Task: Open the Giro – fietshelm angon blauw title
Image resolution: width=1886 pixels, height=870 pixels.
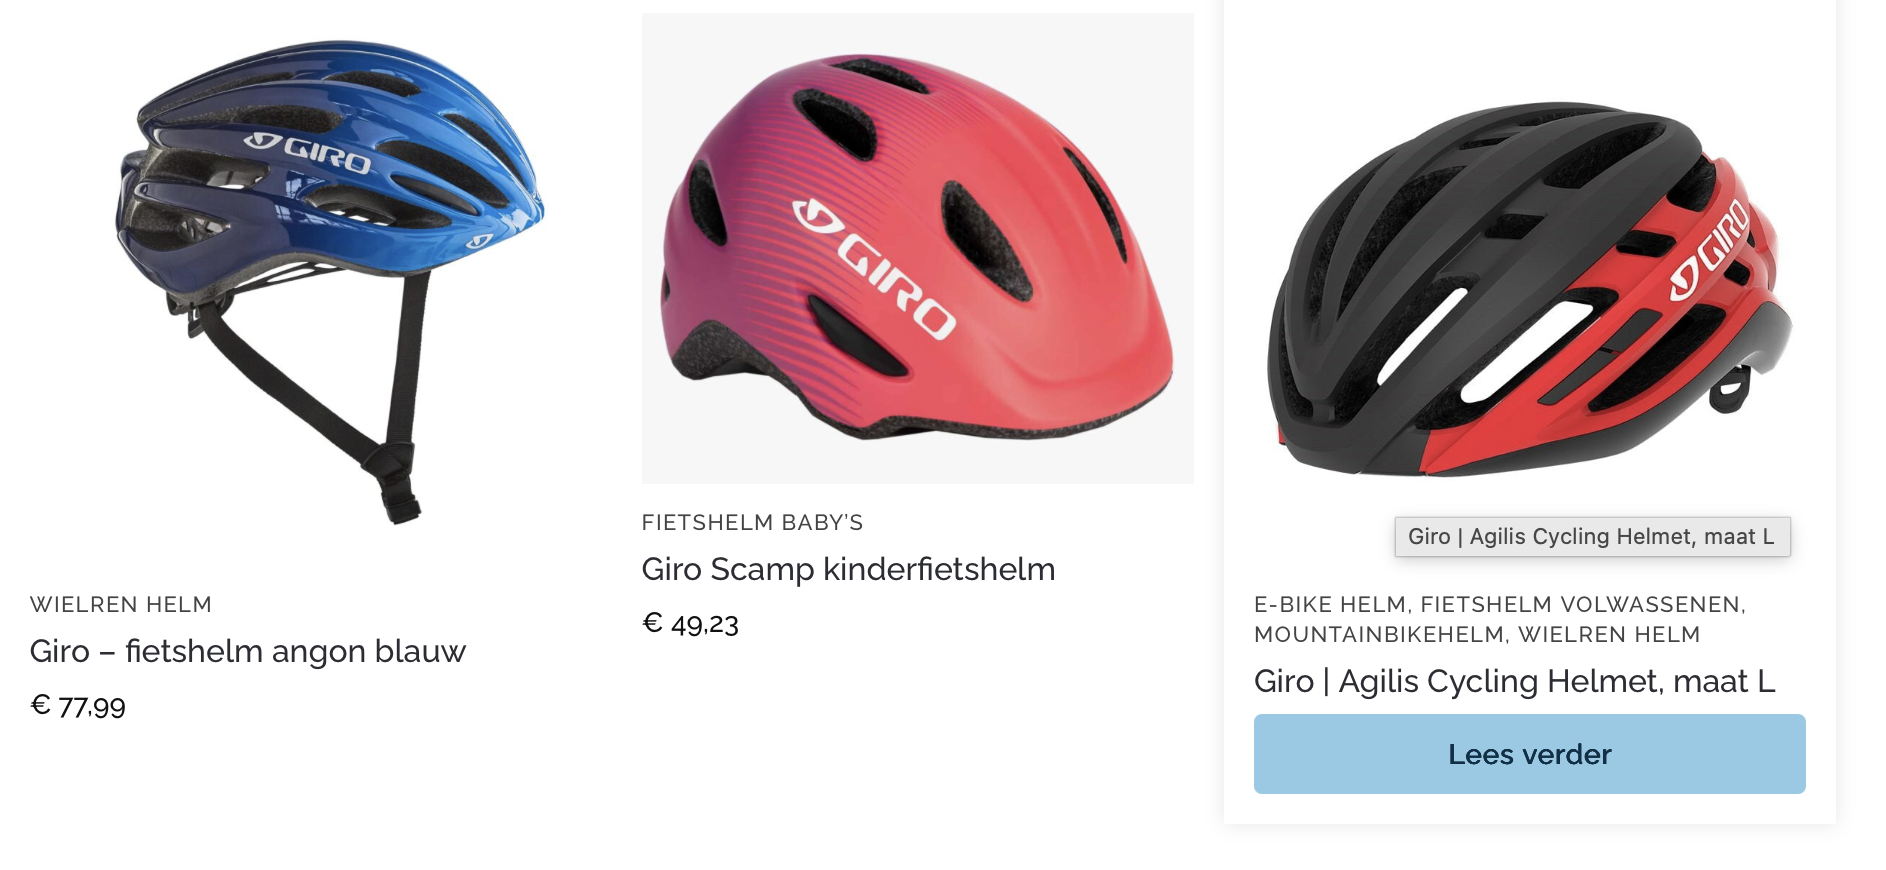Action: tap(248, 651)
